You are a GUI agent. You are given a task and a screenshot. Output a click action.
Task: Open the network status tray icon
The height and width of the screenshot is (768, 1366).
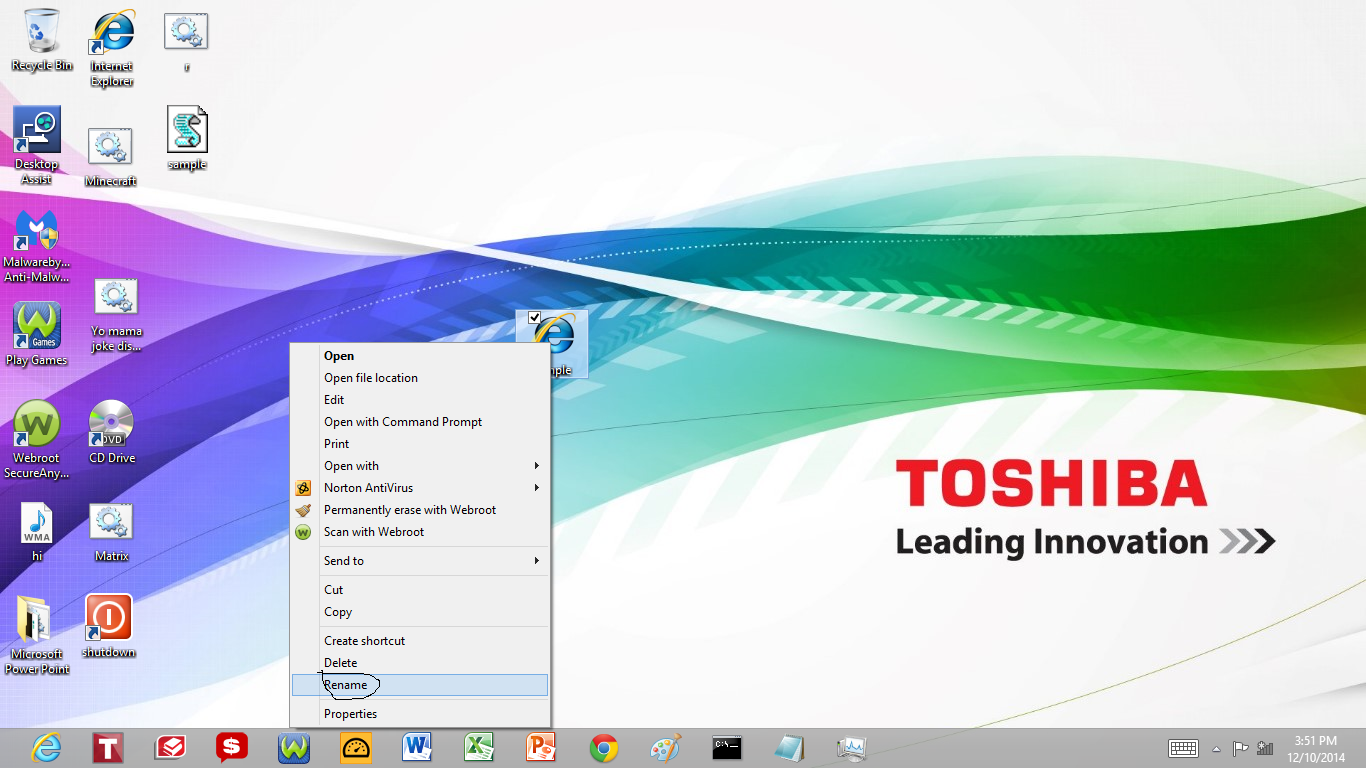(1266, 748)
